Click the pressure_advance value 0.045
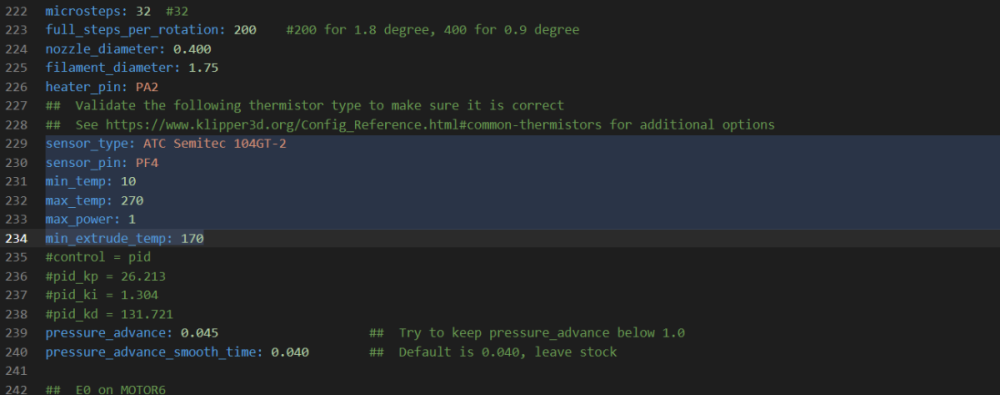Viewport: 1000px width, 395px height. point(200,333)
